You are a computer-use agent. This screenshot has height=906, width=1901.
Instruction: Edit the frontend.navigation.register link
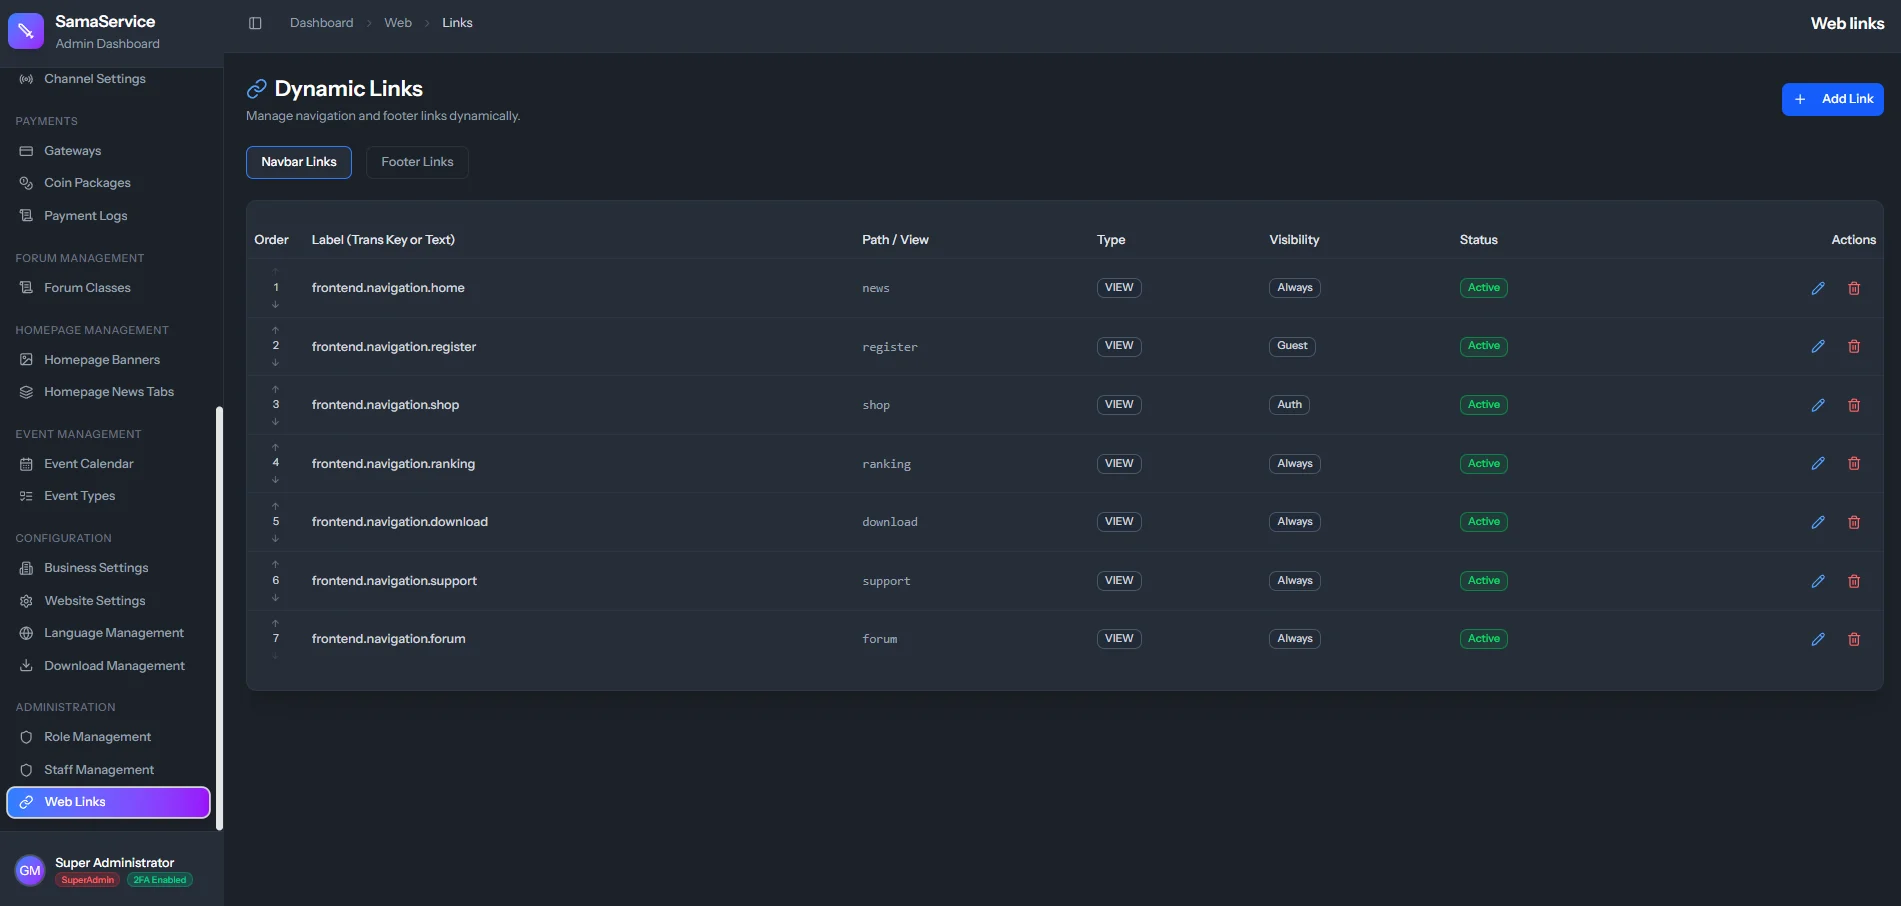(1818, 346)
